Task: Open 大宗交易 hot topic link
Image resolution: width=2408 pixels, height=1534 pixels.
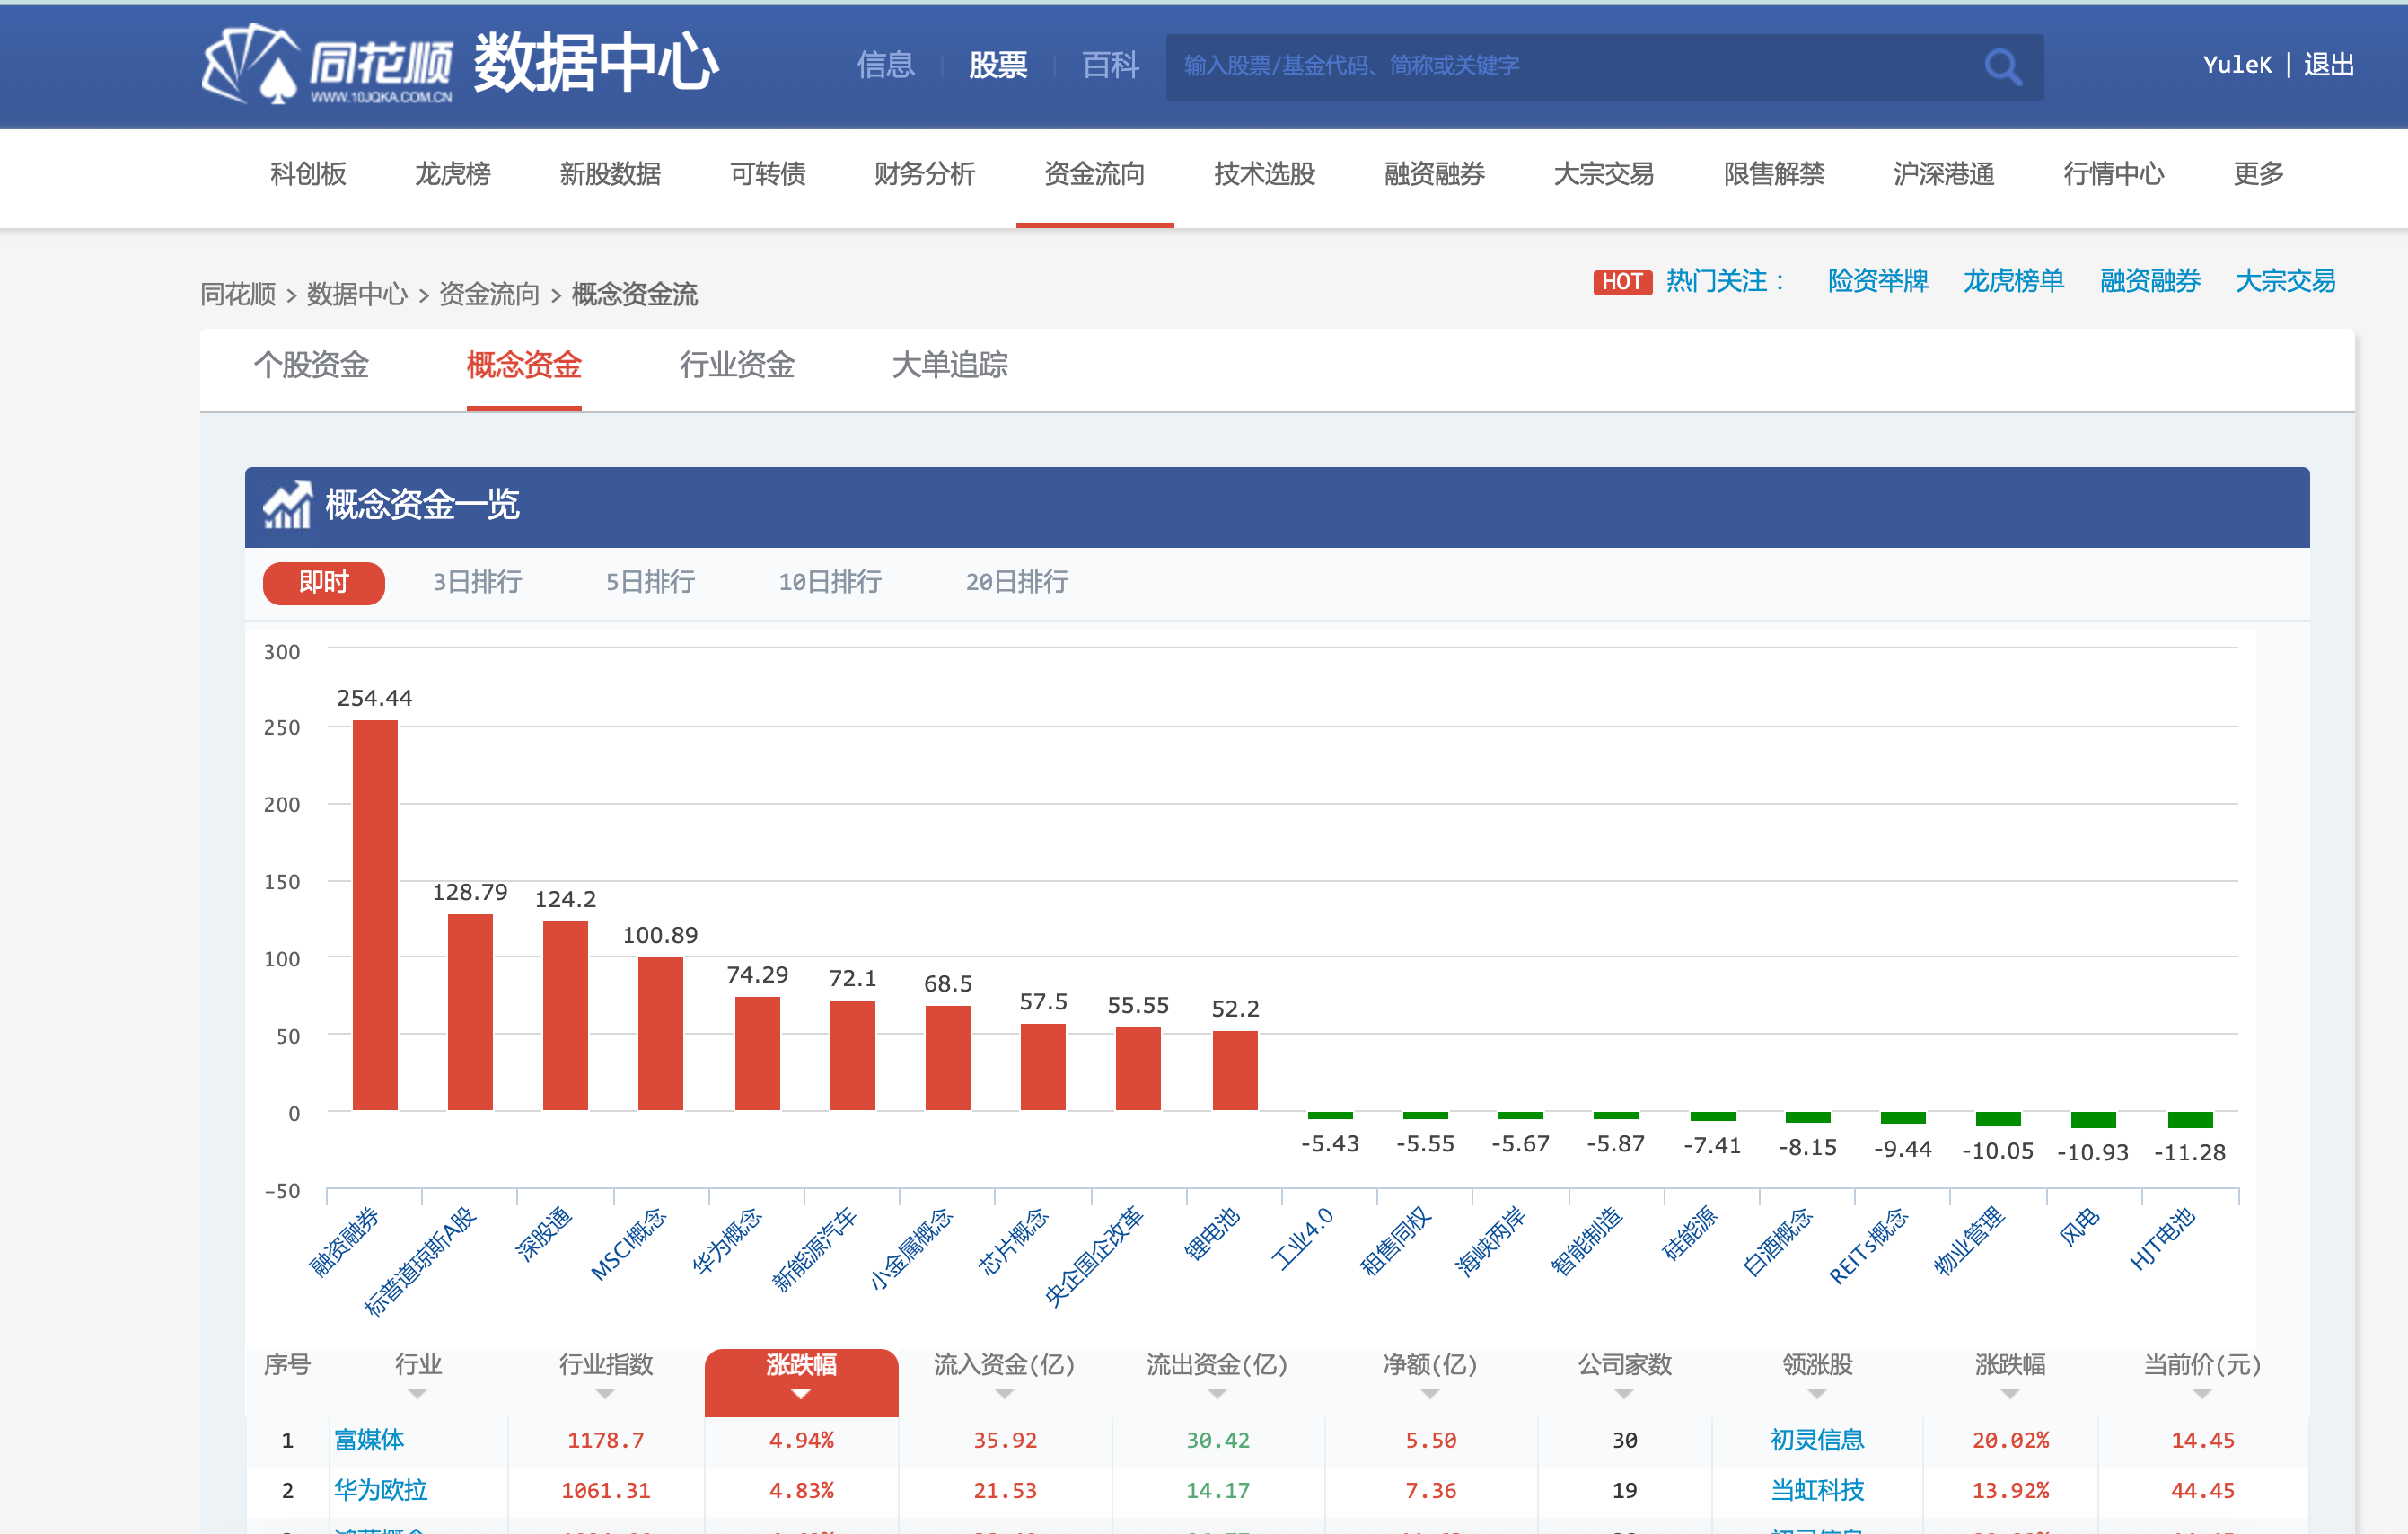Action: click(x=2286, y=281)
